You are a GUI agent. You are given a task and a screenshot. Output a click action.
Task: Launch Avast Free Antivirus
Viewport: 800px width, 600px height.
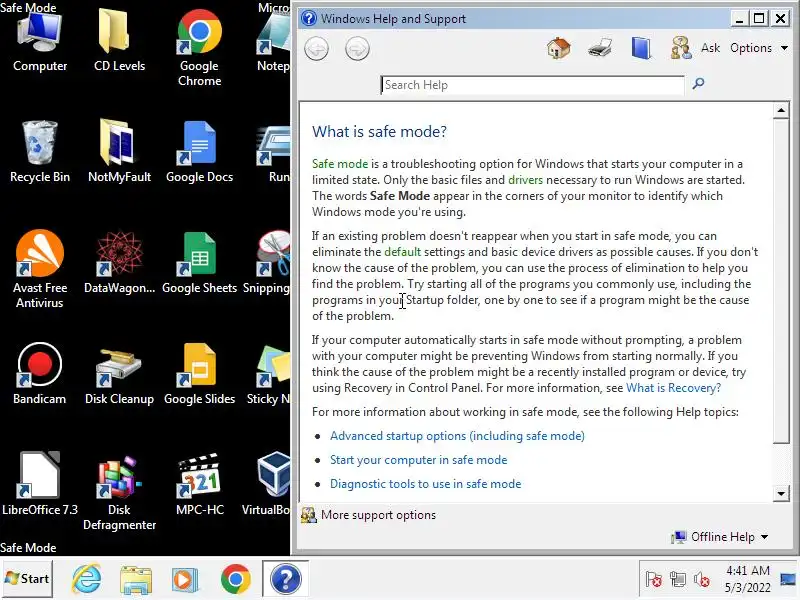coord(40,269)
